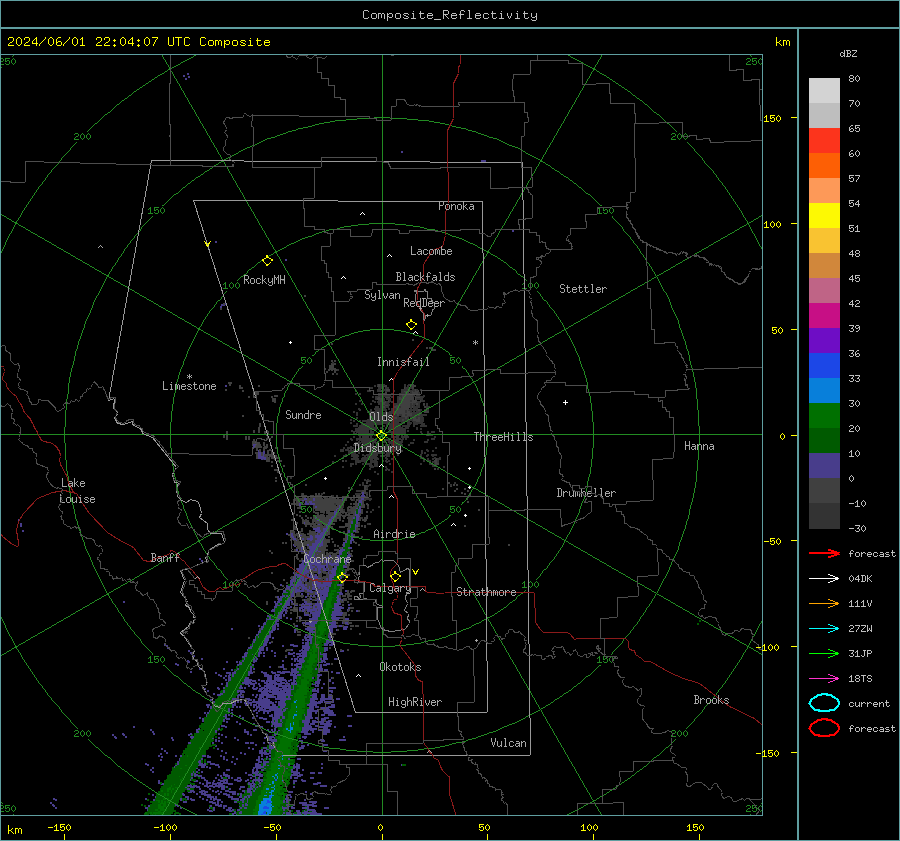This screenshot has height=841, width=900.
Task: Click the Okotoks city label
Action: (400, 667)
